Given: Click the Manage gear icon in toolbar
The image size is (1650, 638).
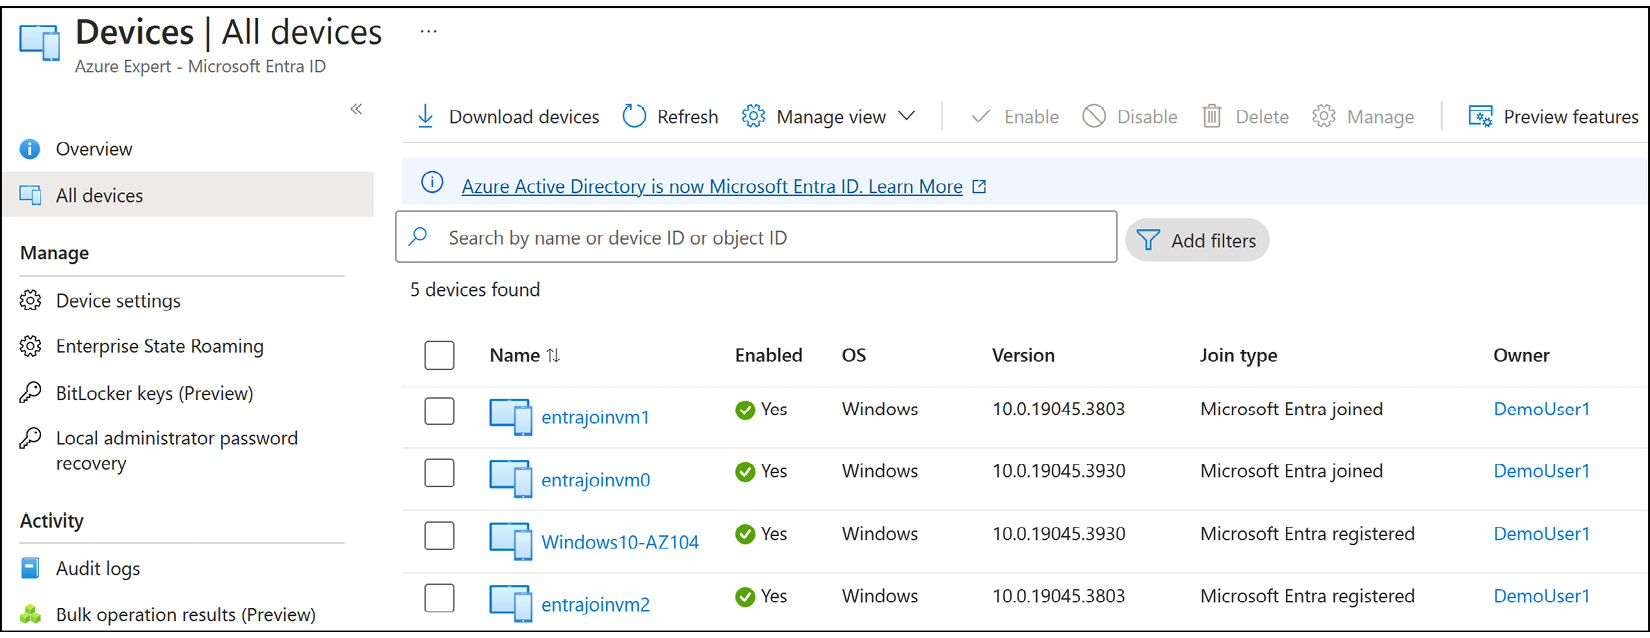Looking at the screenshot, I should [x=1324, y=116].
